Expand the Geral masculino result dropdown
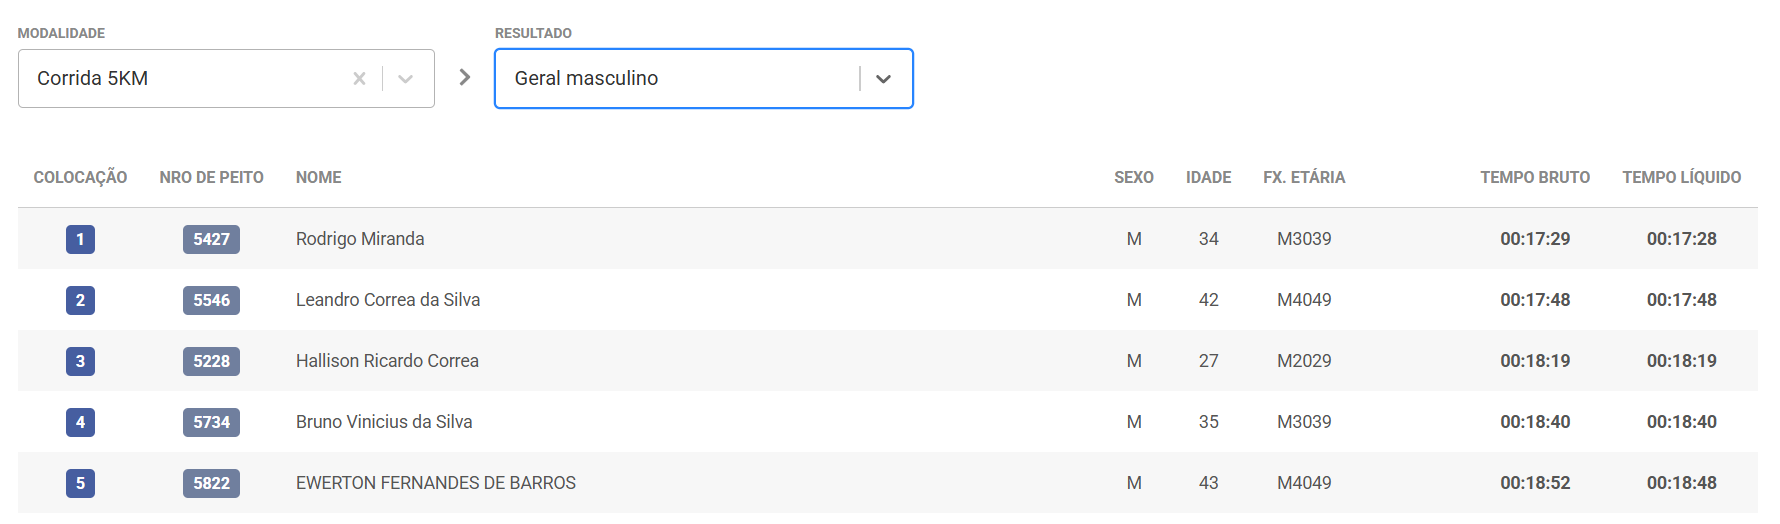The height and width of the screenshot is (524, 1780). click(x=883, y=78)
